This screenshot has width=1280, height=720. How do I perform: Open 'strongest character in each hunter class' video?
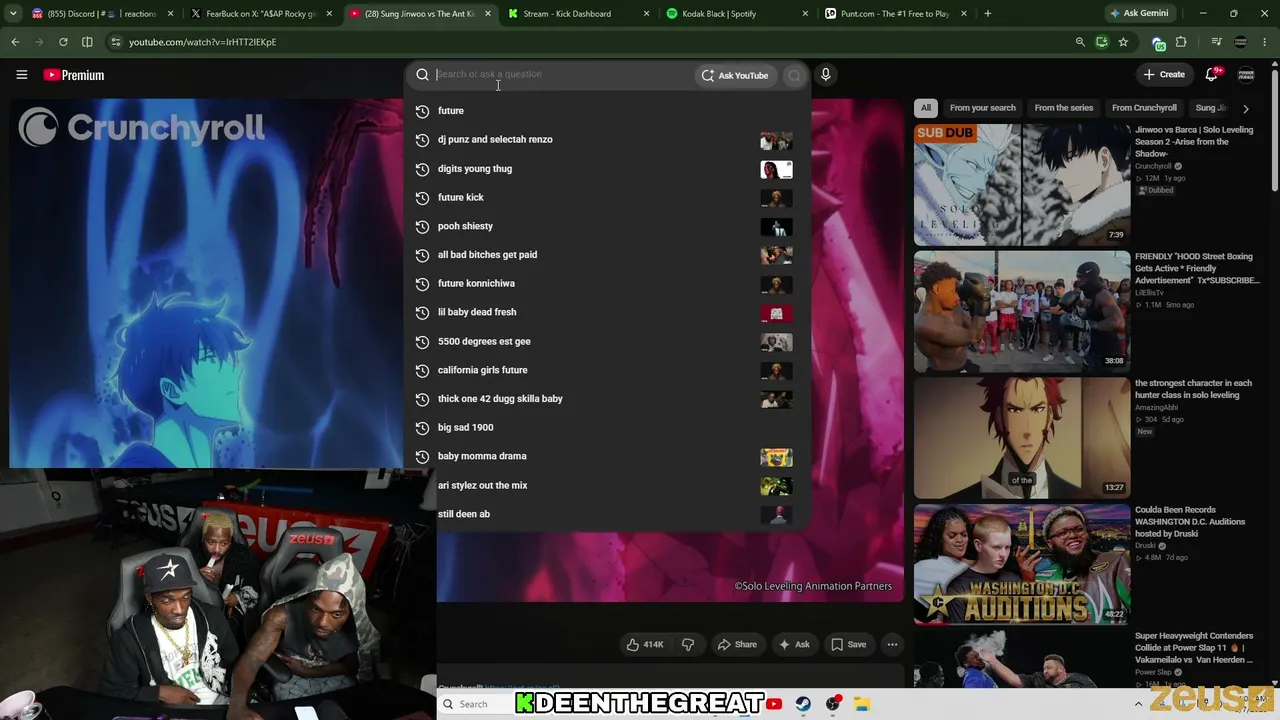click(1022, 438)
